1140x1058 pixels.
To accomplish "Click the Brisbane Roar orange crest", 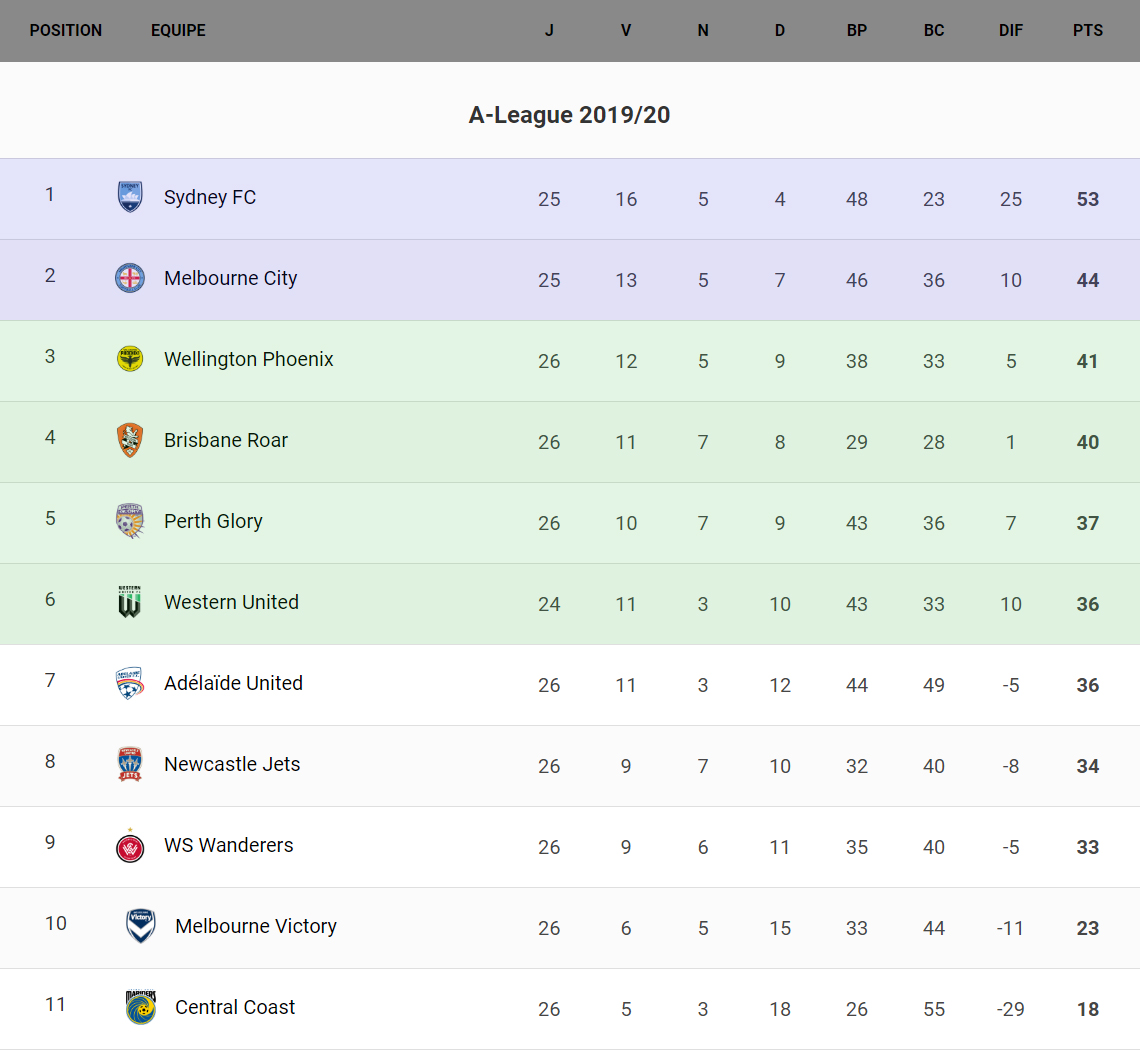I will 130,440.
